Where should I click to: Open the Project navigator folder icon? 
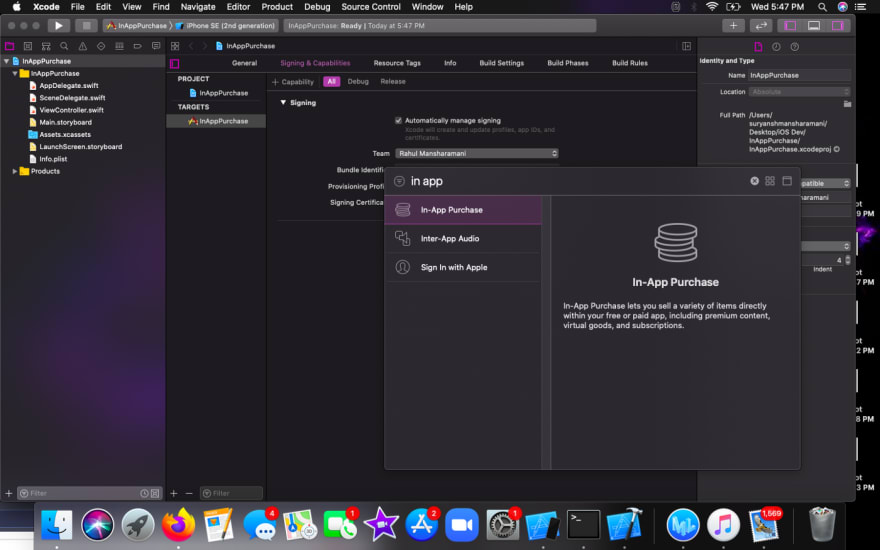[x=10, y=46]
